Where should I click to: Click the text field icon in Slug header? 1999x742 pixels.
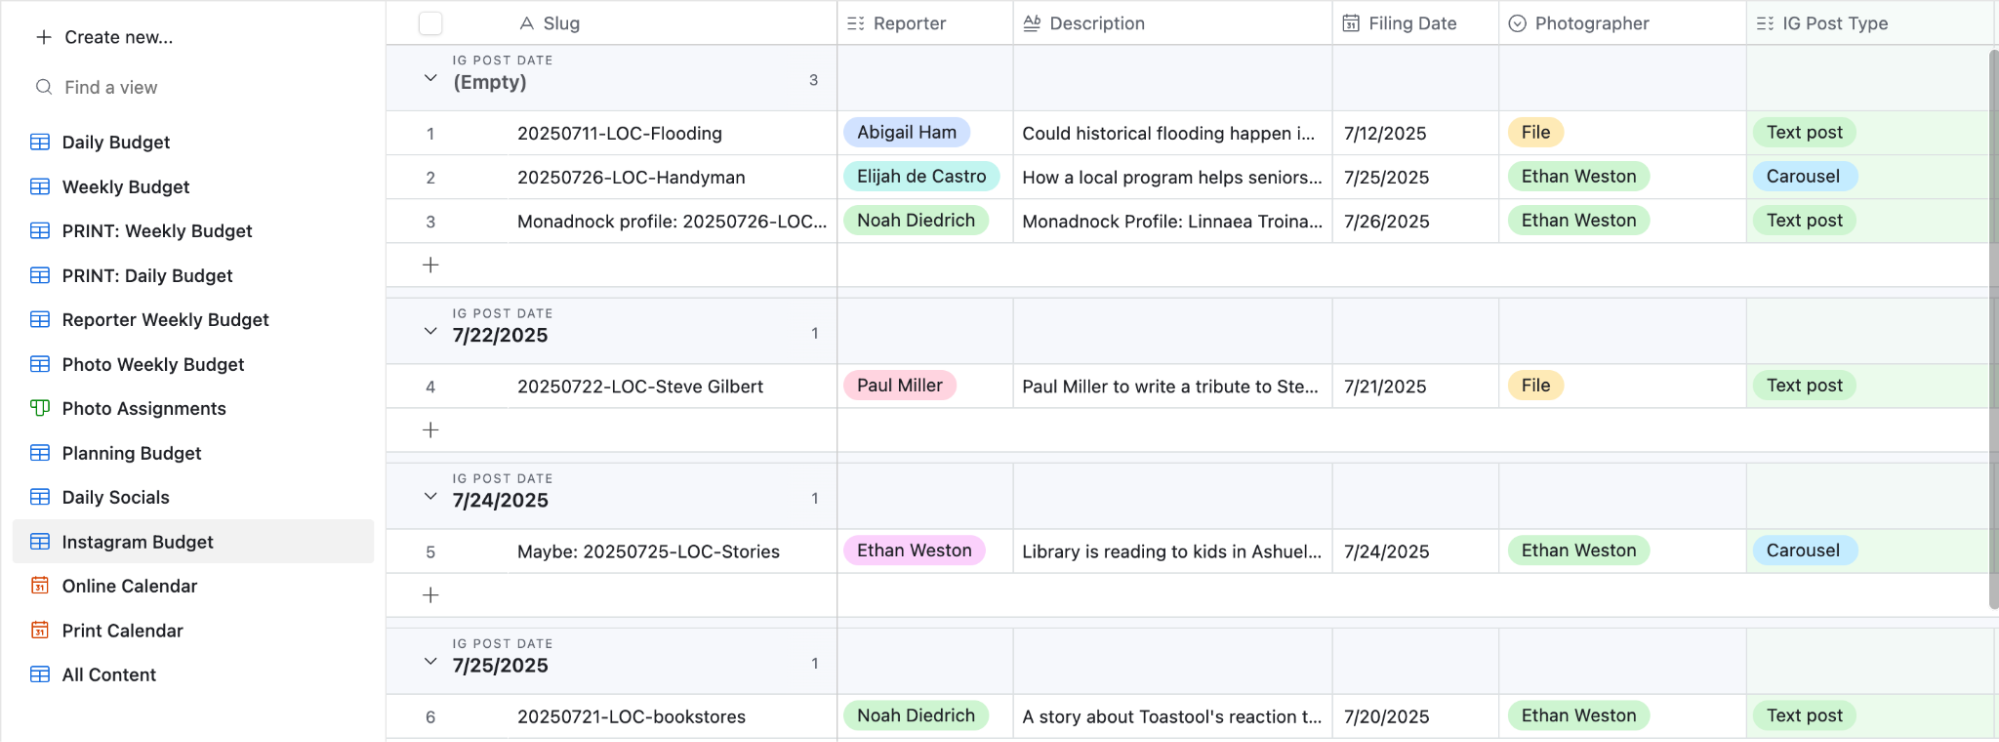click(x=526, y=23)
